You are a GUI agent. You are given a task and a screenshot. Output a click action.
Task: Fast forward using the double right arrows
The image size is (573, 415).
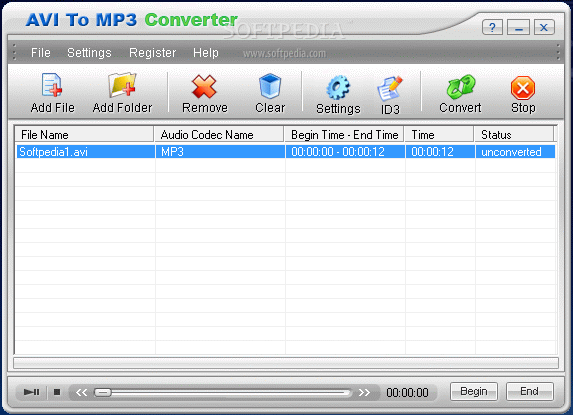coord(364,392)
